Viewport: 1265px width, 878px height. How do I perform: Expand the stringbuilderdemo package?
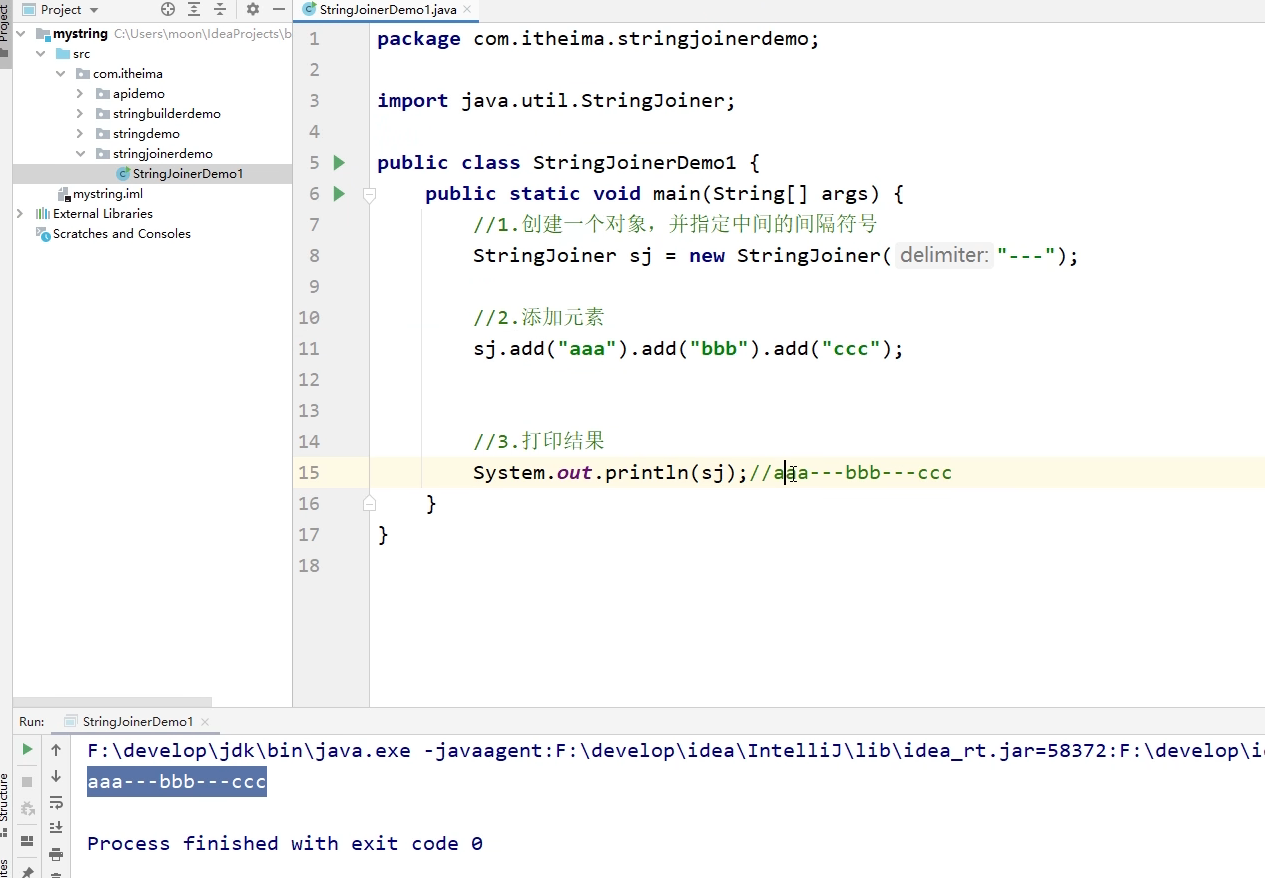pos(80,114)
